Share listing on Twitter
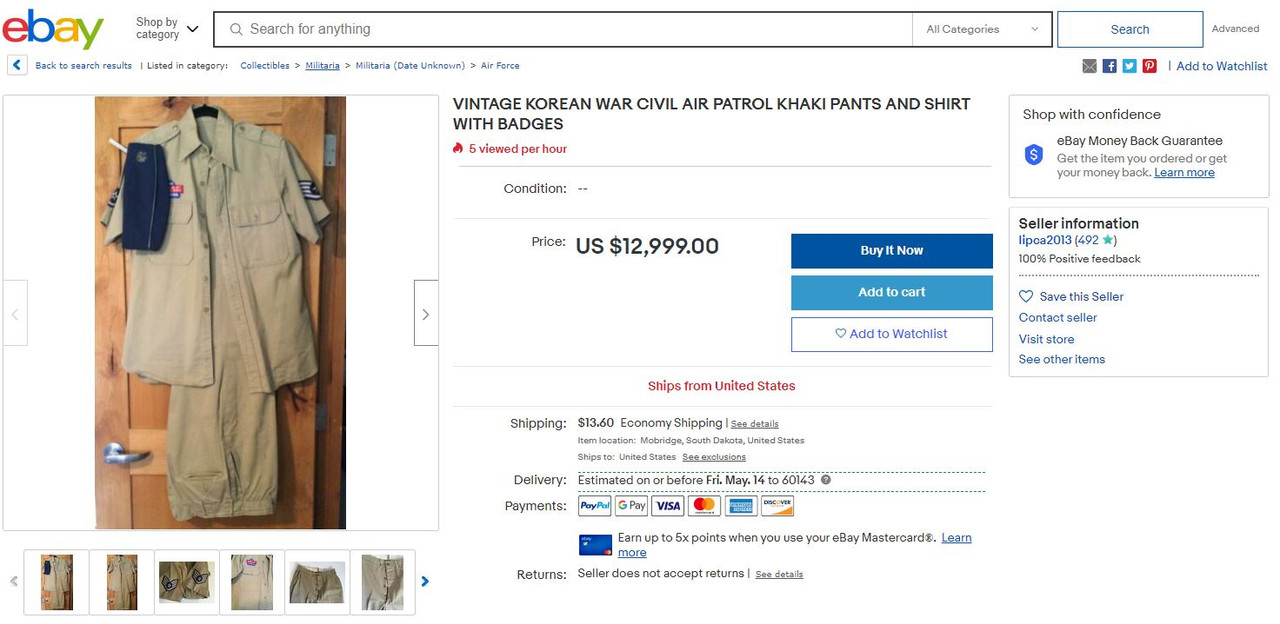This screenshot has width=1280, height=624. tap(1129, 66)
